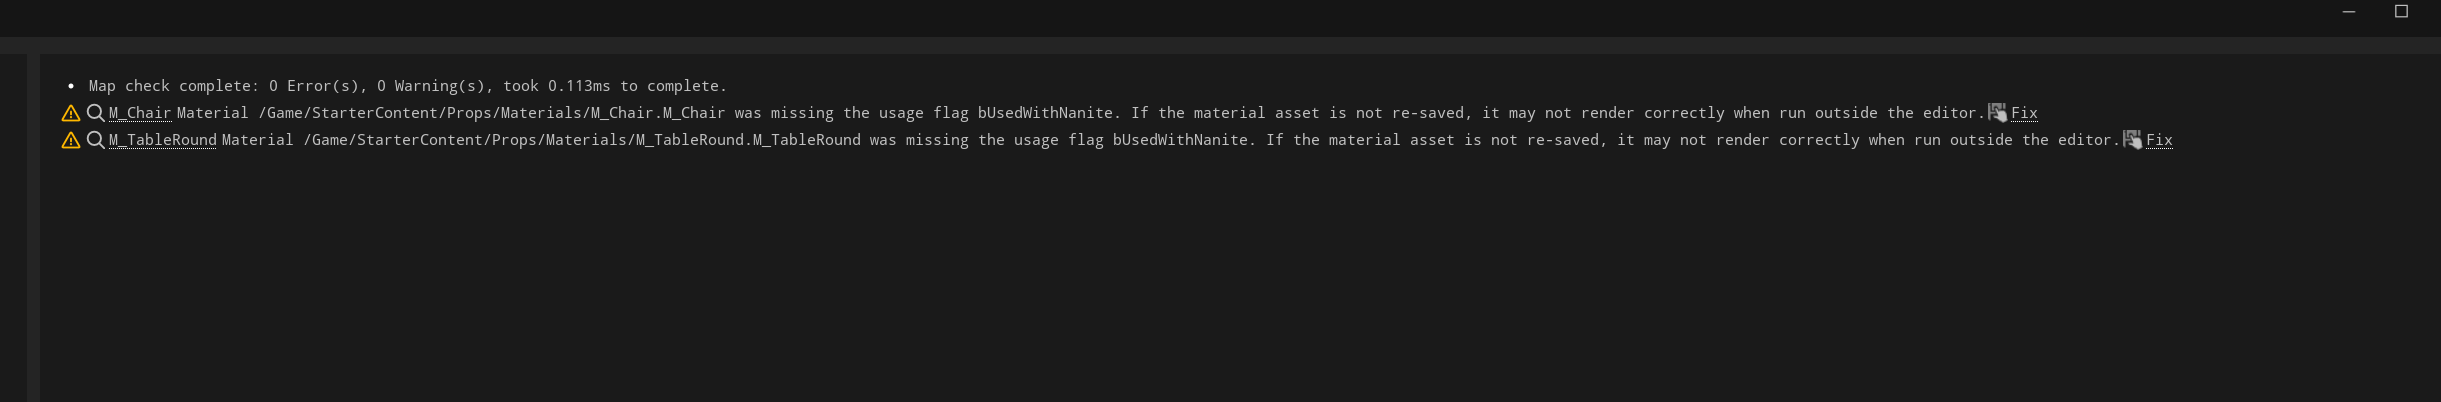Click the M_TableRound.M_TableRound material path text
This screenshot has height=402, width=2441.
pyautogui.click(x=582, y=140)
